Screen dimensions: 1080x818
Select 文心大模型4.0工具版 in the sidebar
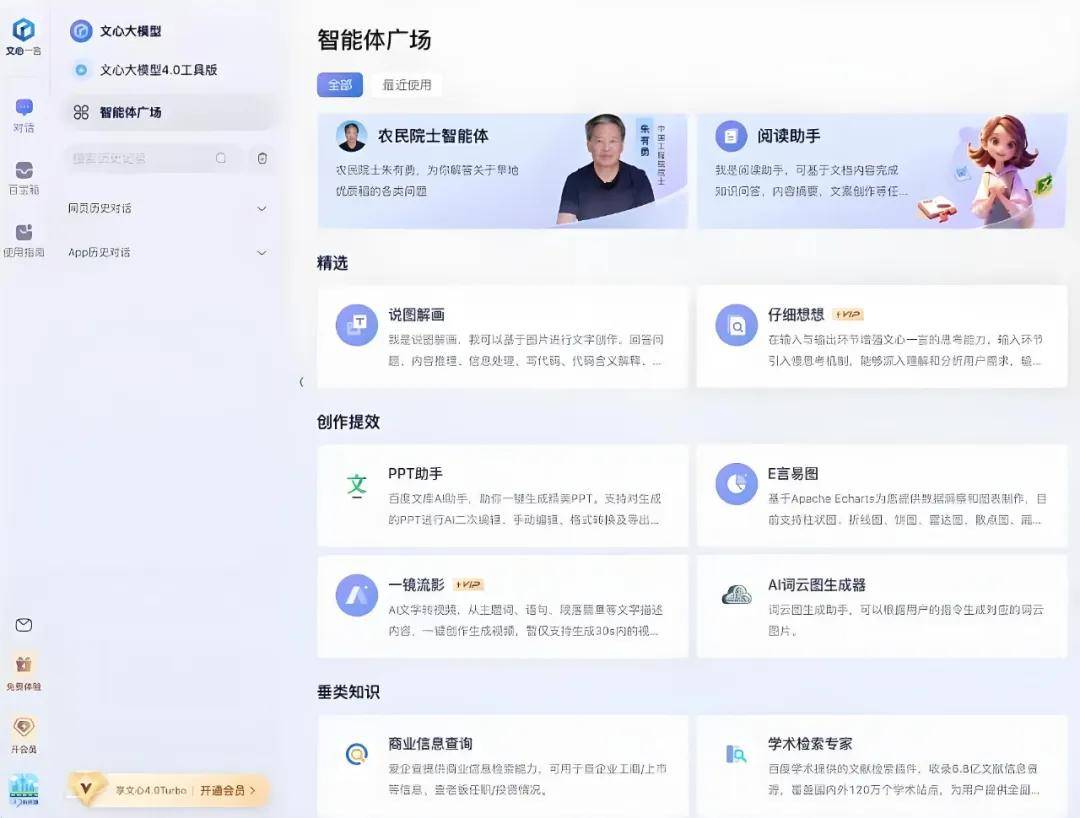158,70
